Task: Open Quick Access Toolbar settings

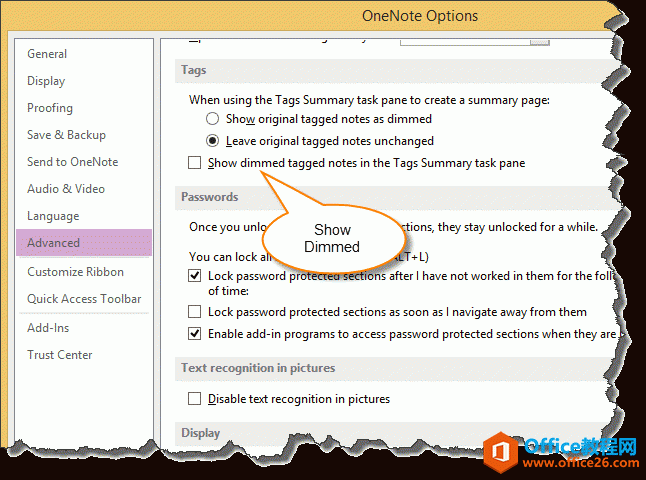Action: [84, 299]
